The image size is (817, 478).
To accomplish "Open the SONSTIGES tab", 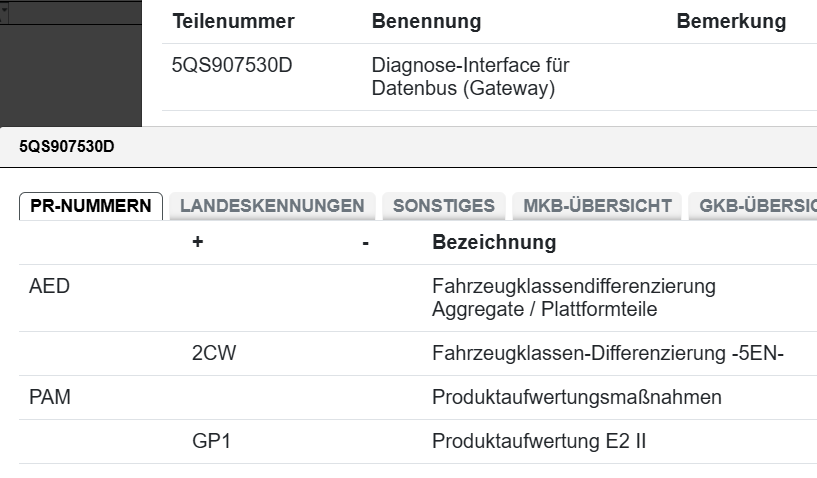I will click(x=443, y=206).
